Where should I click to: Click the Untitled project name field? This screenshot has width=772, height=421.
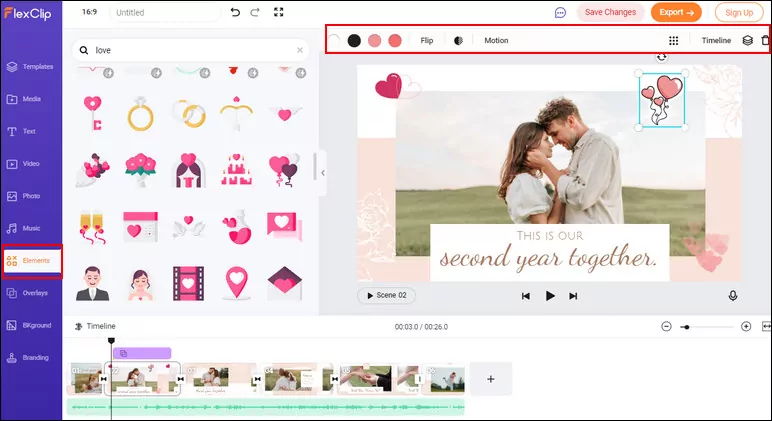tap(165, 12)
